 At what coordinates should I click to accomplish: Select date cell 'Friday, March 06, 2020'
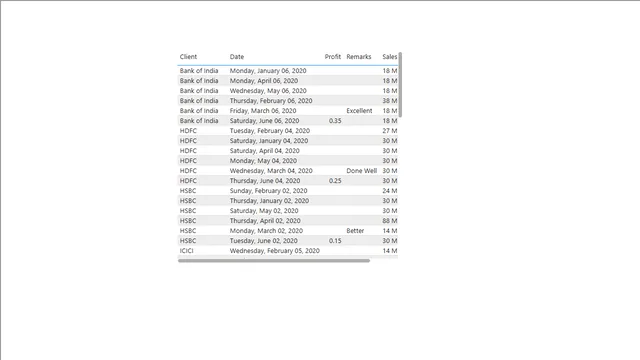click(x=263, y=111)
